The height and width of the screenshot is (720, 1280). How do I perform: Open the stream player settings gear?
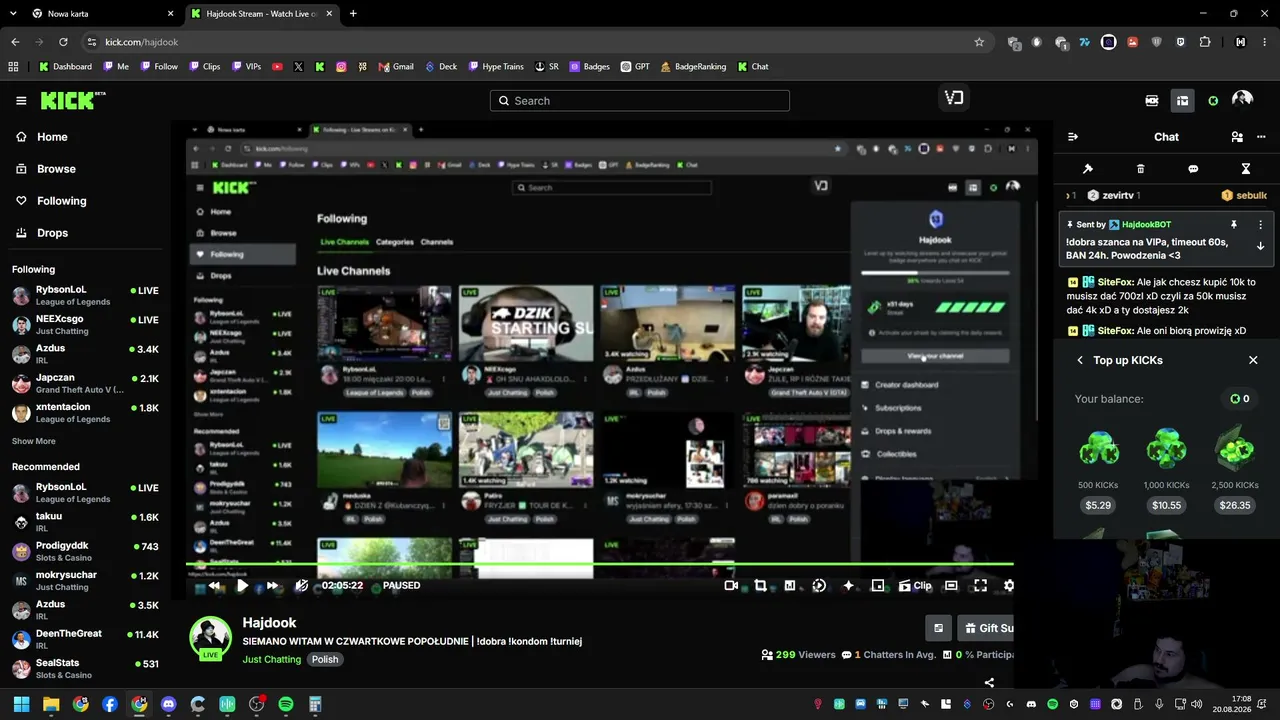(1008, 586)
